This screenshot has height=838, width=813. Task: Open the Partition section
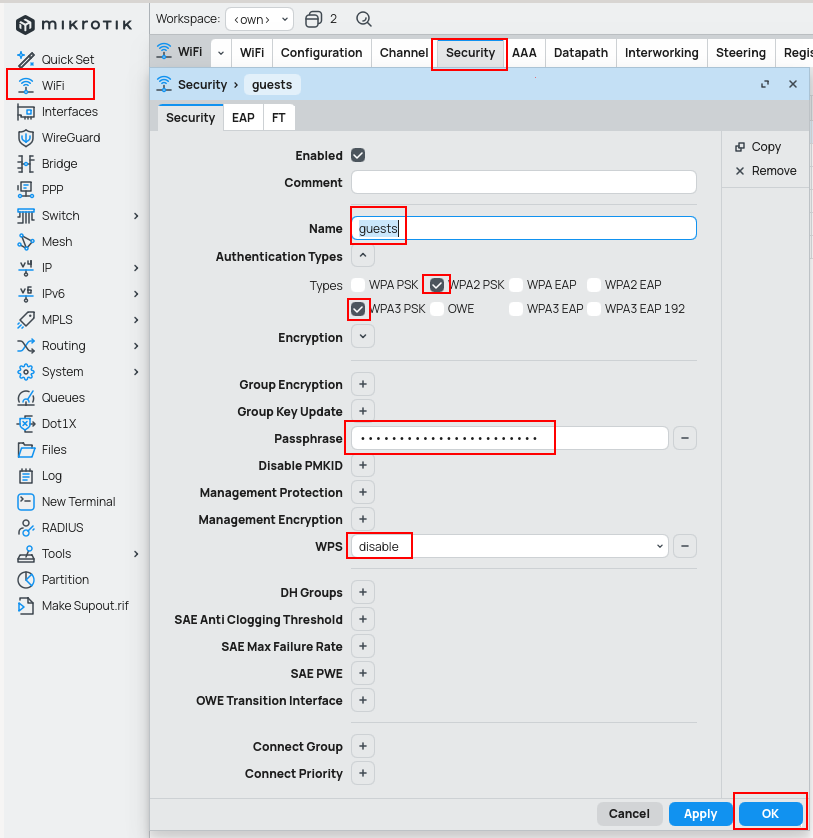pyautogui.click(x=53, y=580)
